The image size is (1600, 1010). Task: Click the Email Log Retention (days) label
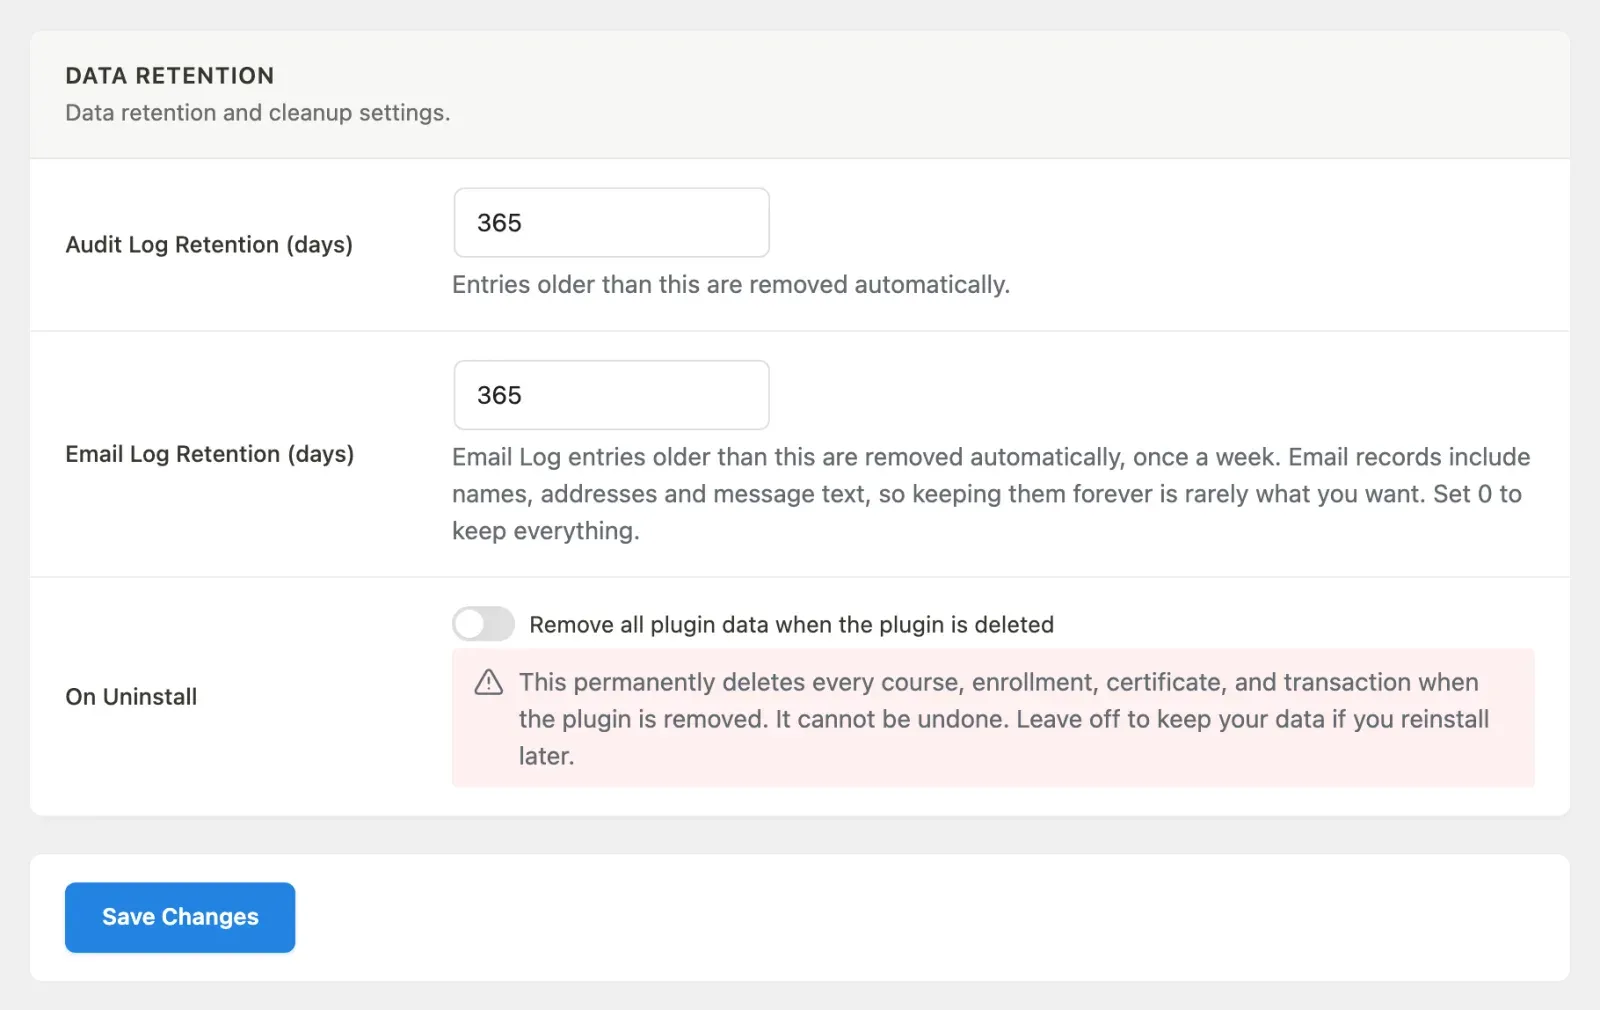[x=210, y=454]
